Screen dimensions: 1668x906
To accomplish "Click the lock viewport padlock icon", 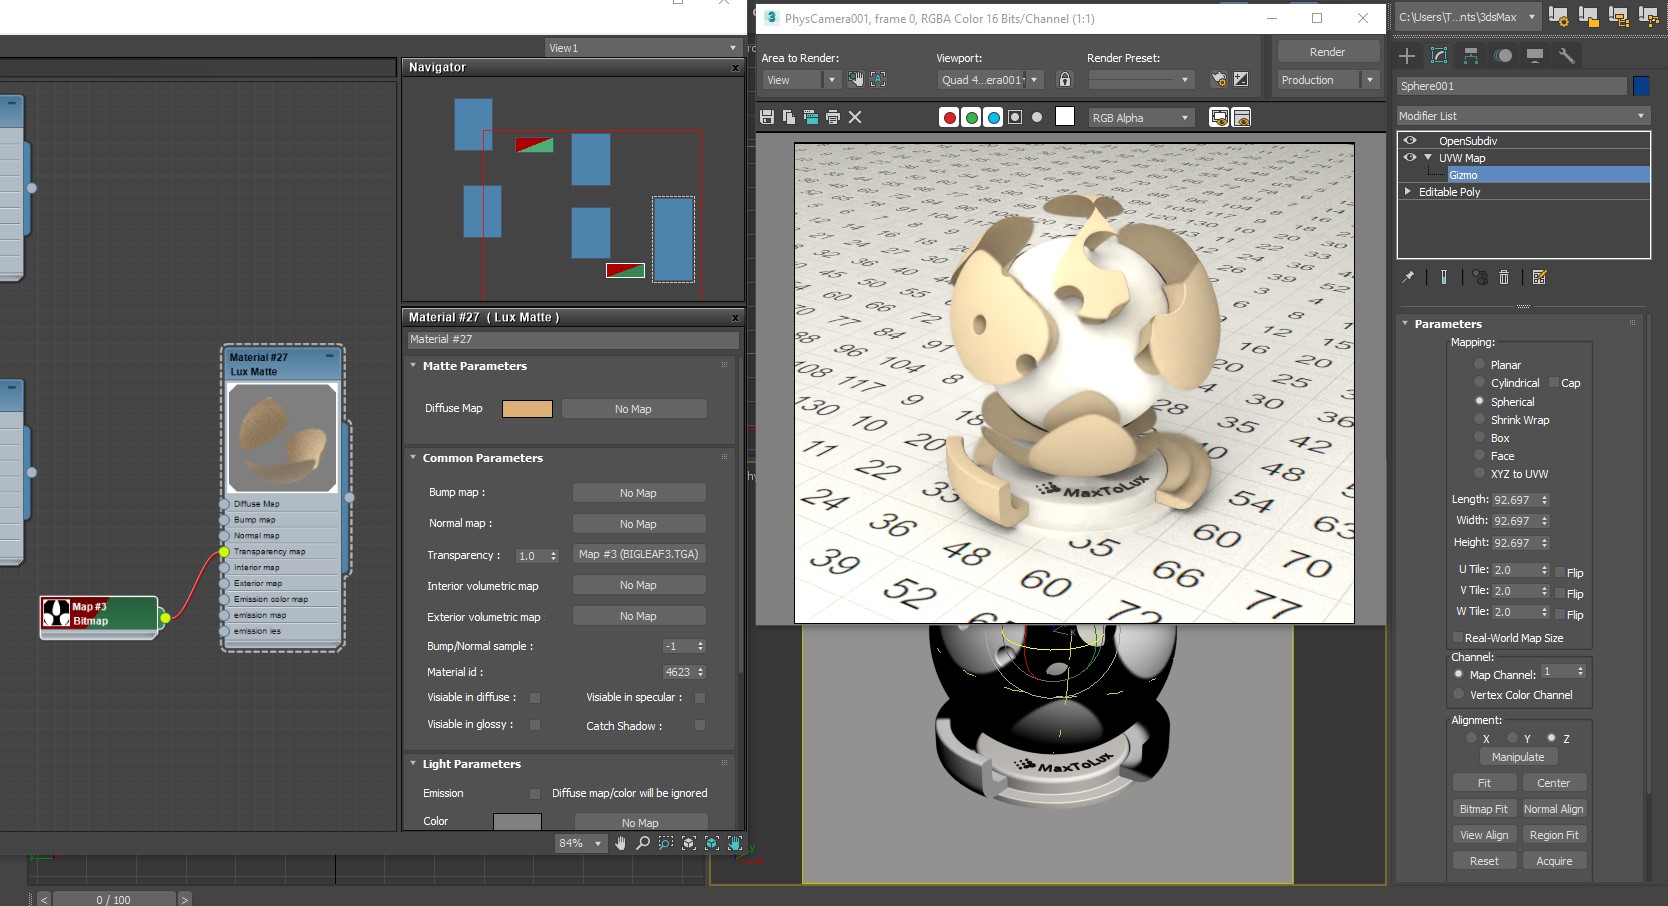I will point(1065,80).
